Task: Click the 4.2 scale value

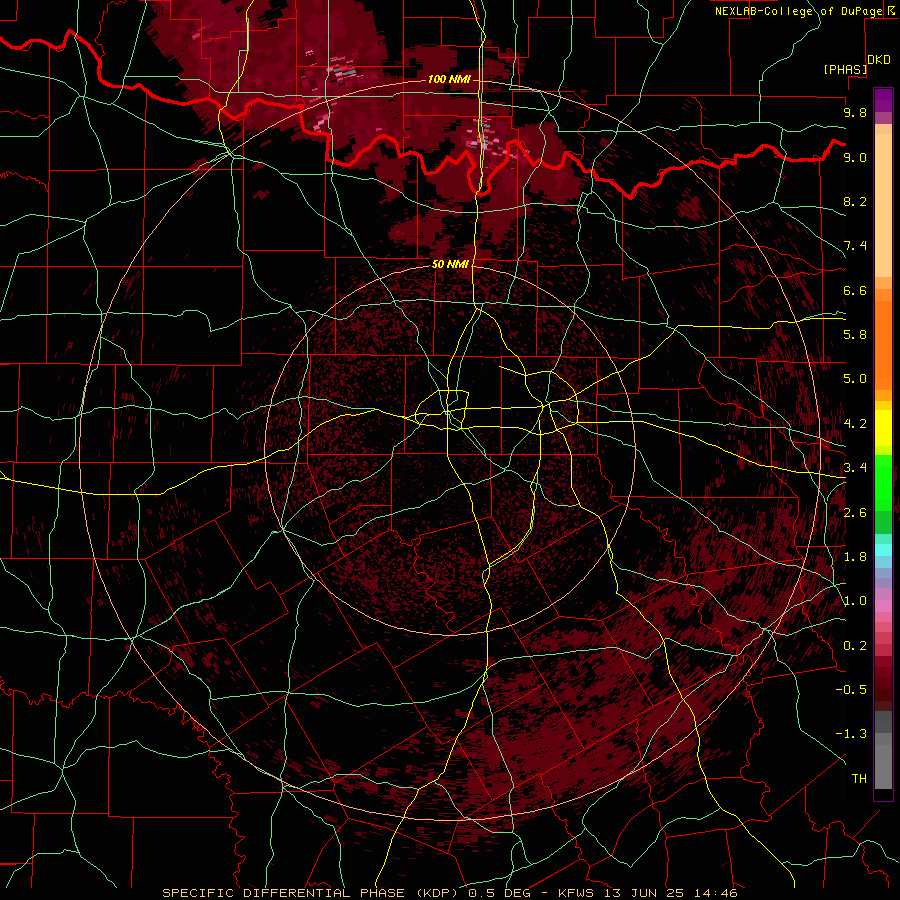Action: pyautogui.click(x=855, y=424)
